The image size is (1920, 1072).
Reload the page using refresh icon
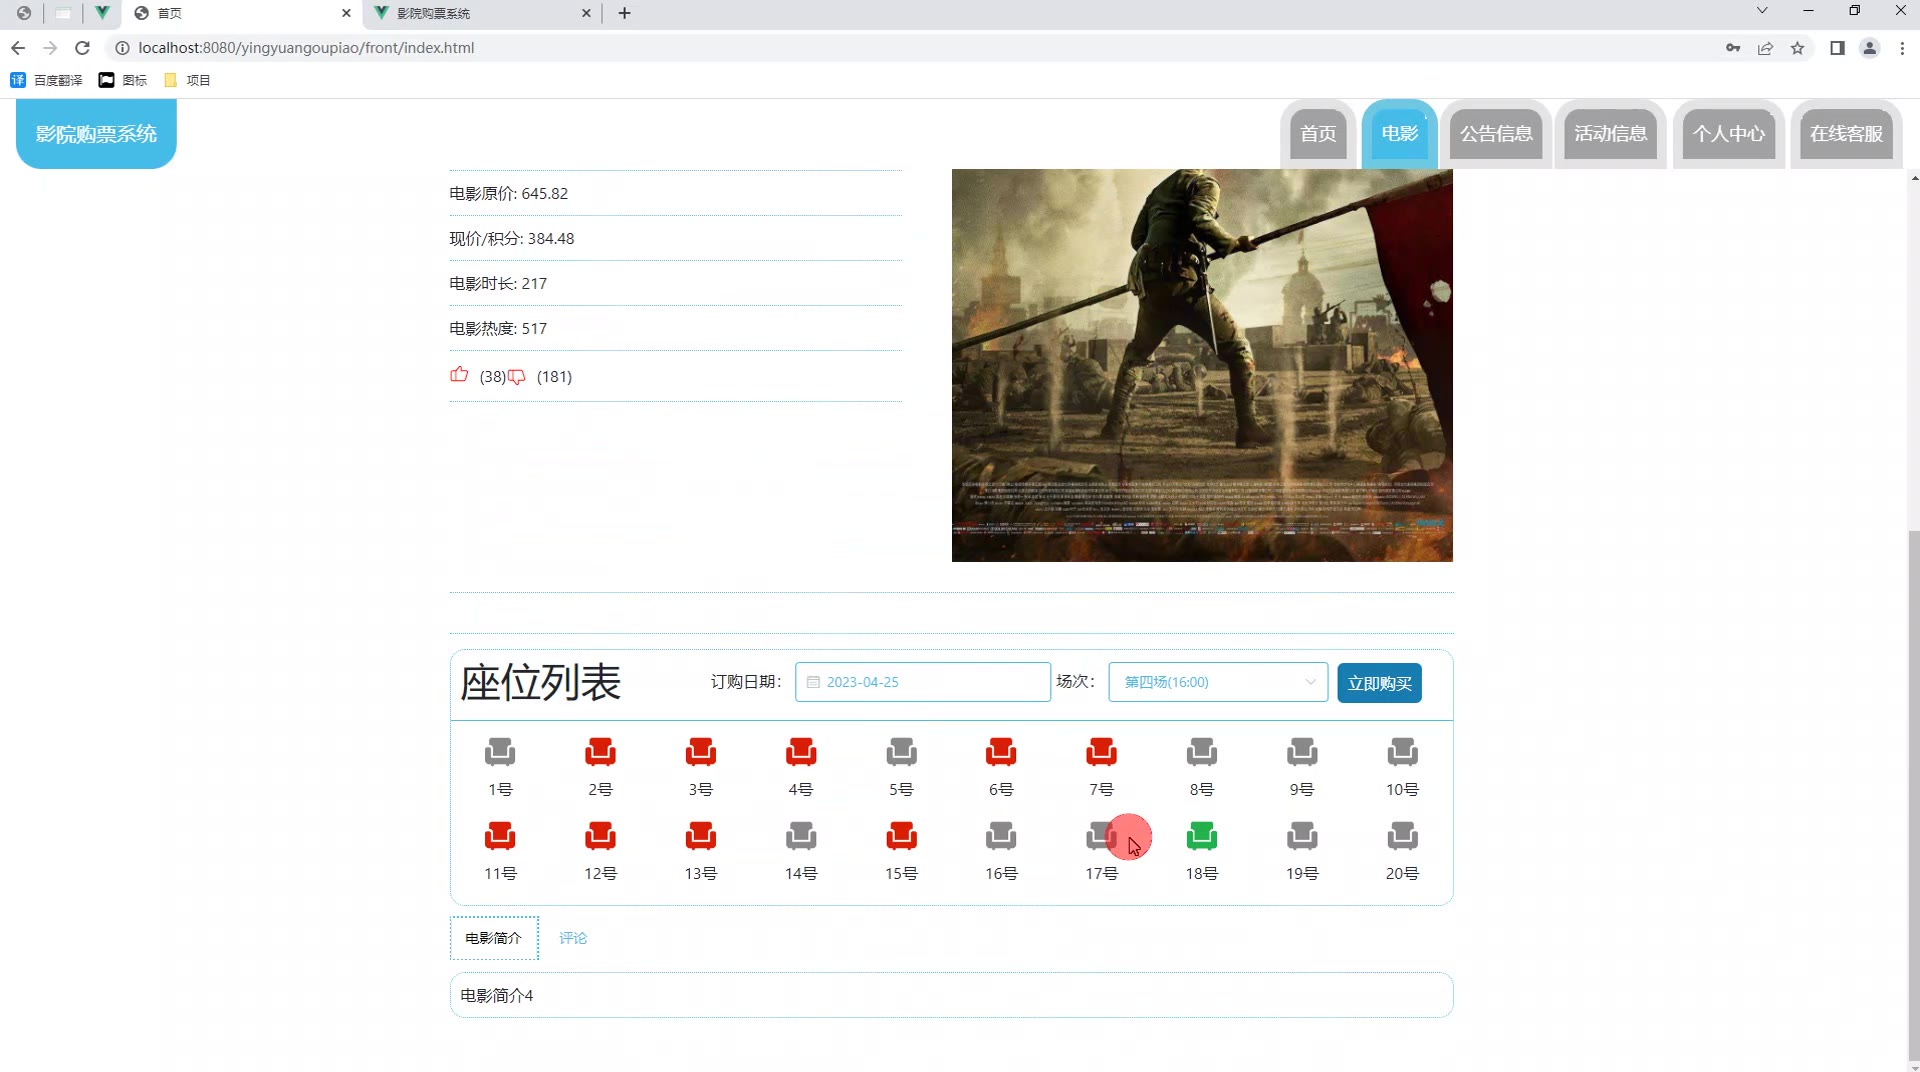(x=83, y=48)
